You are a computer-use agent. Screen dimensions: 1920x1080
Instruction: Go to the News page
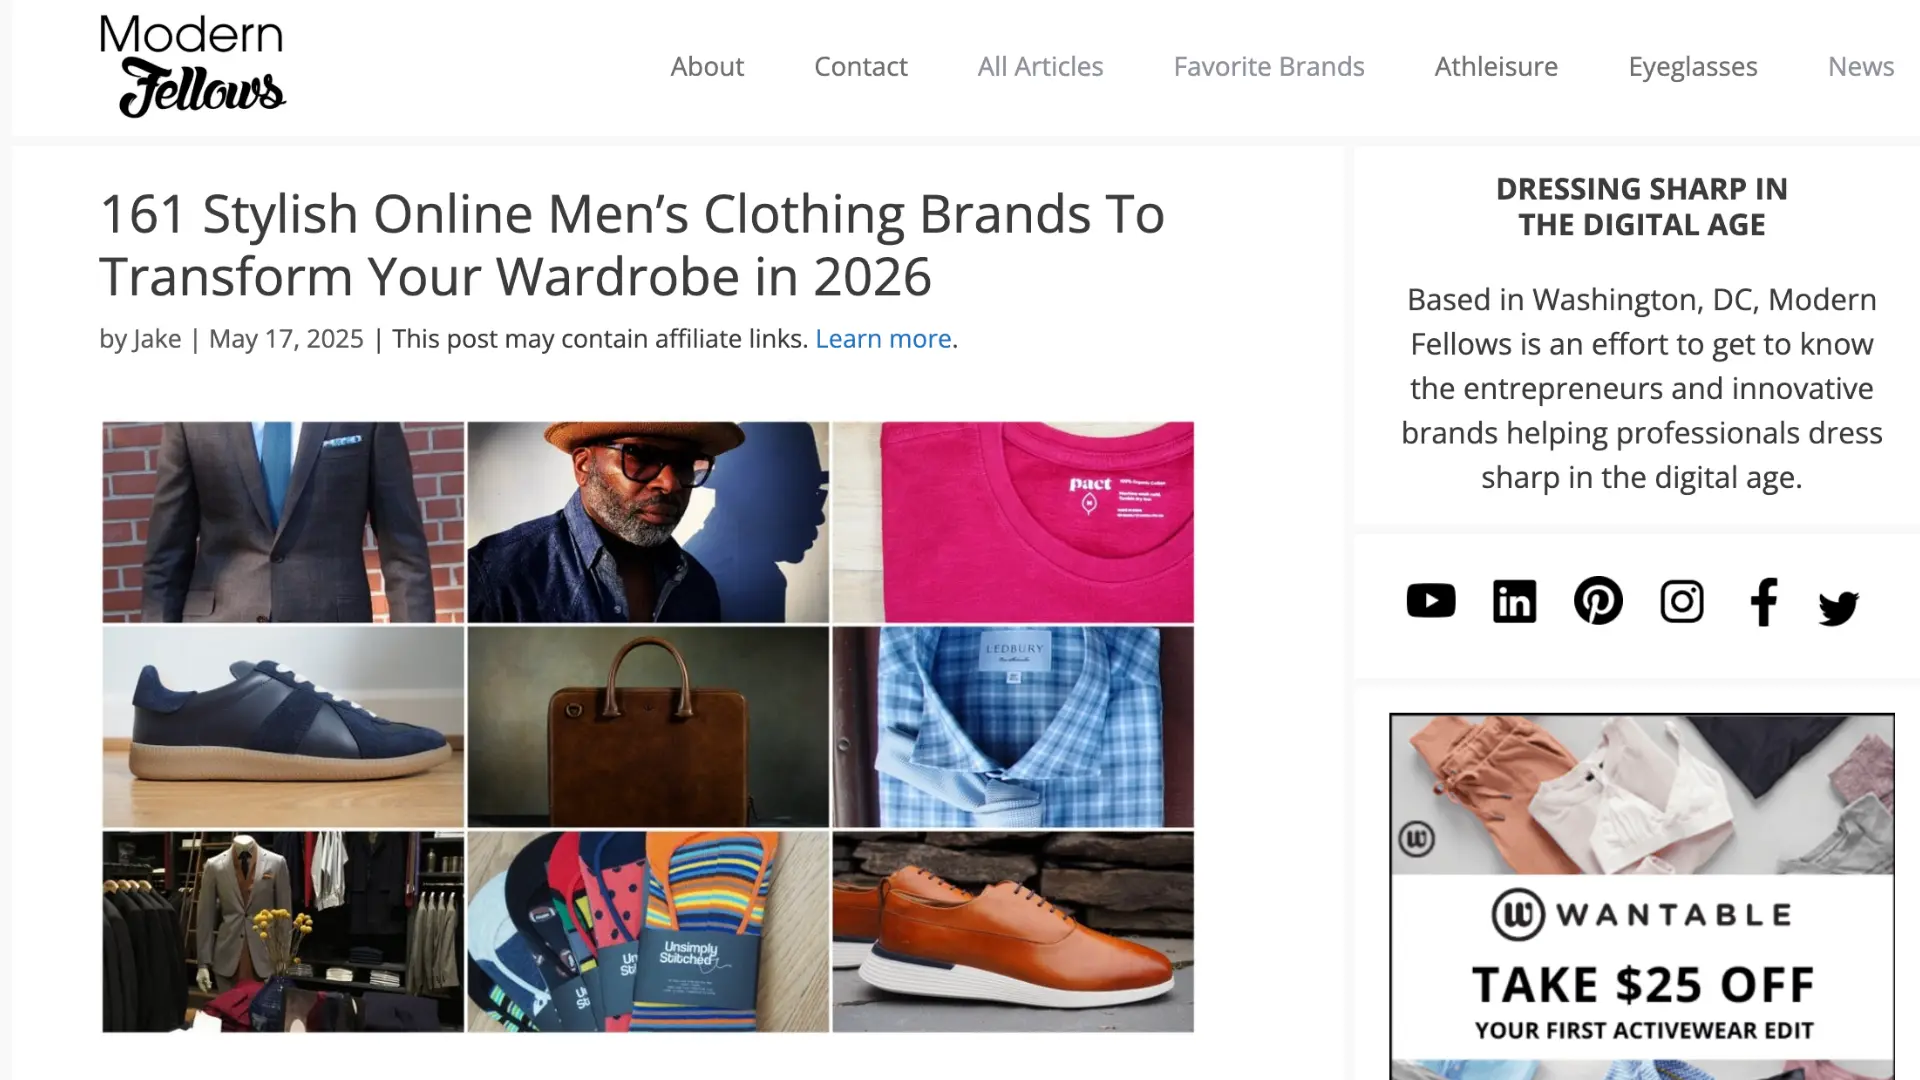click(x=1861, y=66)
